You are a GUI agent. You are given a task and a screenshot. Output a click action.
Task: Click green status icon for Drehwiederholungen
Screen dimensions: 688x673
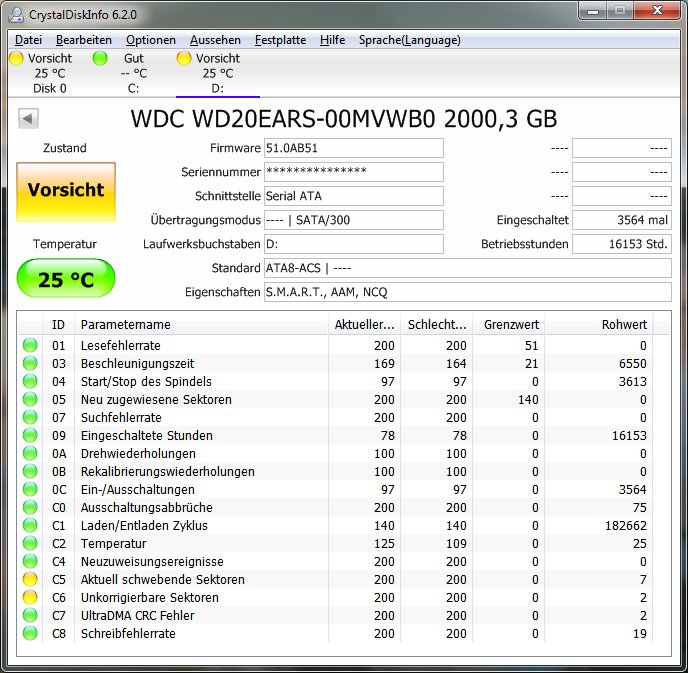(30, 453)
